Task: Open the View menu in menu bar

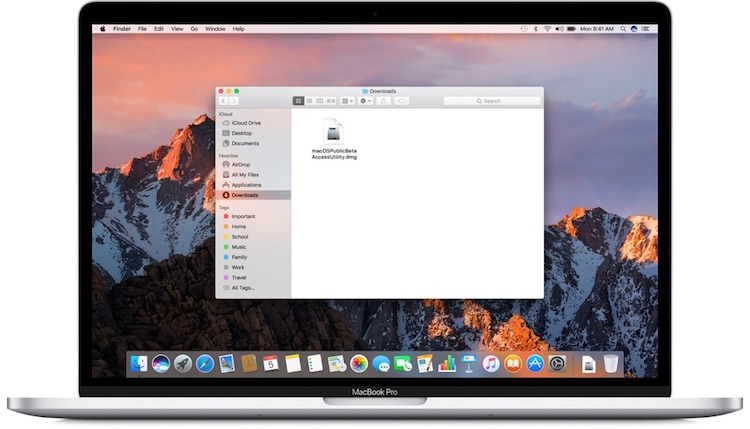Action: coord(176,29)
